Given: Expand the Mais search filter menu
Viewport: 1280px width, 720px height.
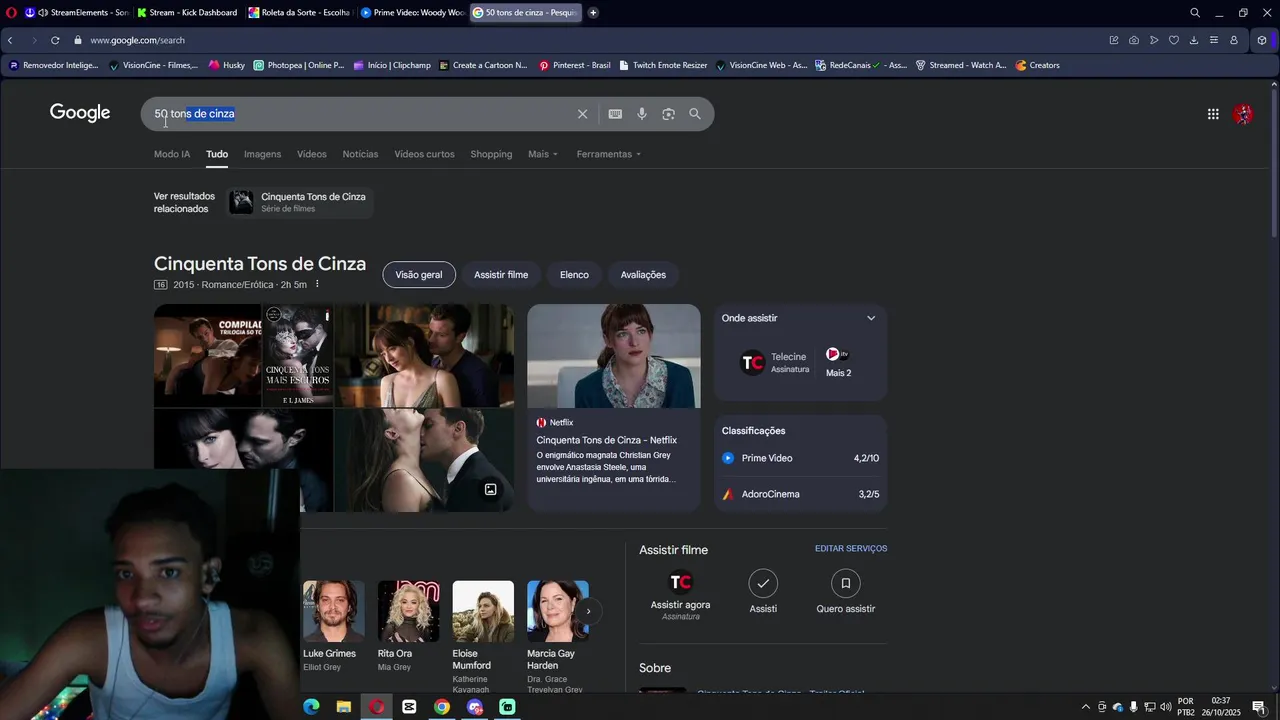Looking at the screenshot, I should [x=543, y=154].
